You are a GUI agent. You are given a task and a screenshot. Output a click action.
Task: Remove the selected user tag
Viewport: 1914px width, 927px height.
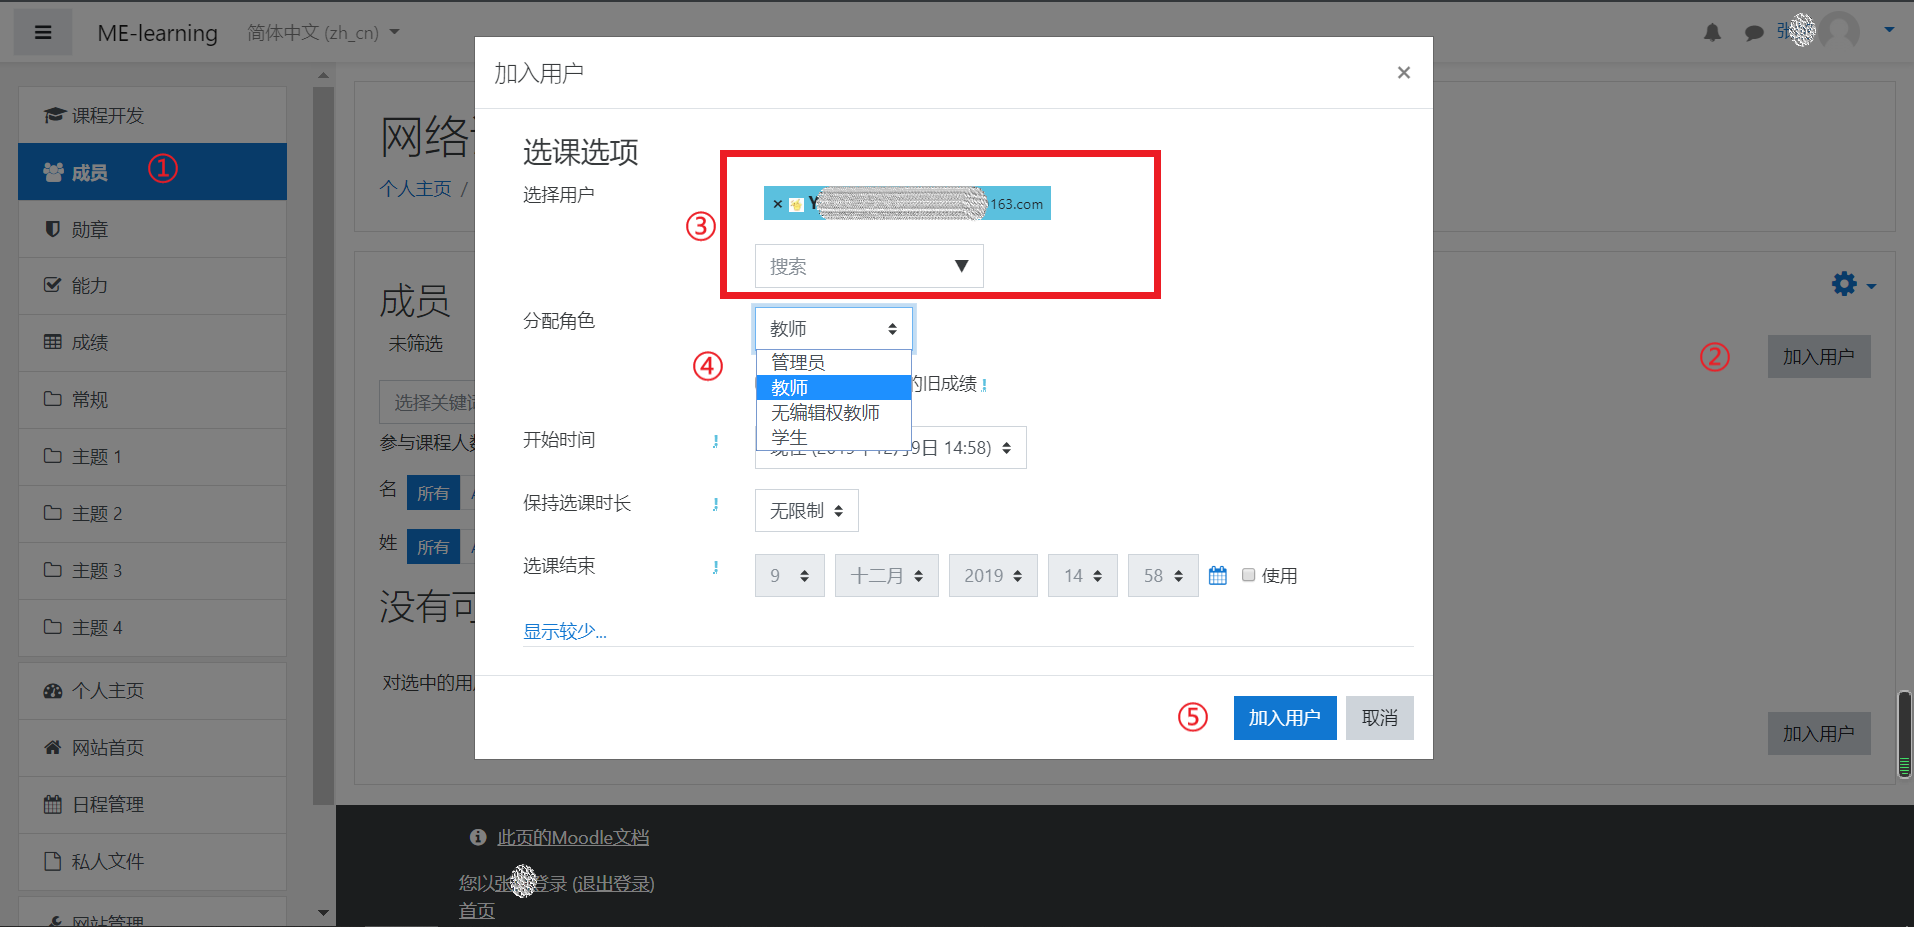tap(777, 203)
